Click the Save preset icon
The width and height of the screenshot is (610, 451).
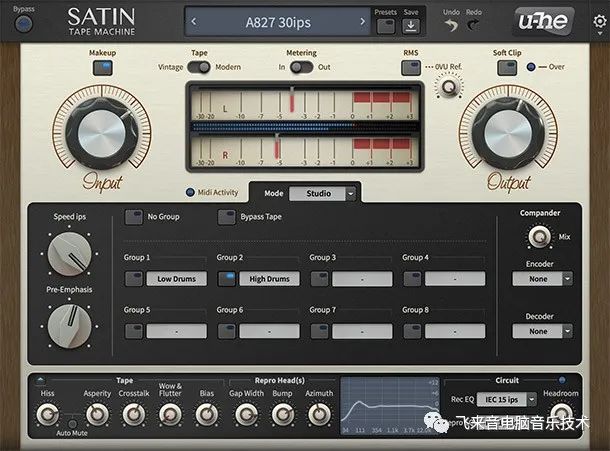pyautogui.click(x=411, y=26)
